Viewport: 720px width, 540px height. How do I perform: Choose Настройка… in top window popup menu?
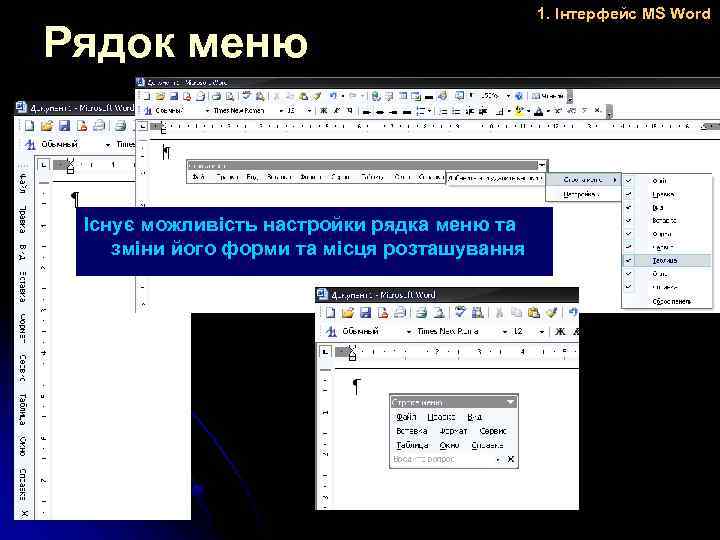coord(582,195)
